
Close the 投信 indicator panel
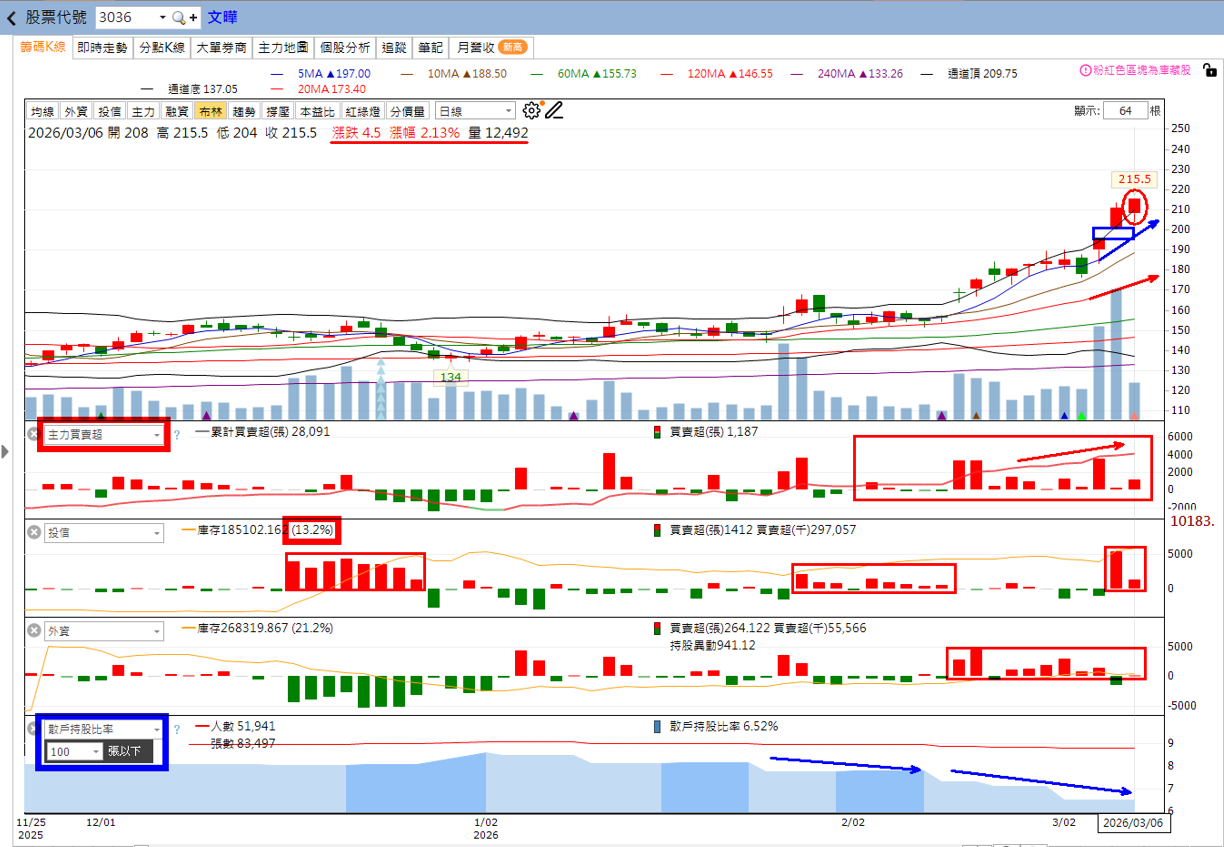(x=33, y=533)
